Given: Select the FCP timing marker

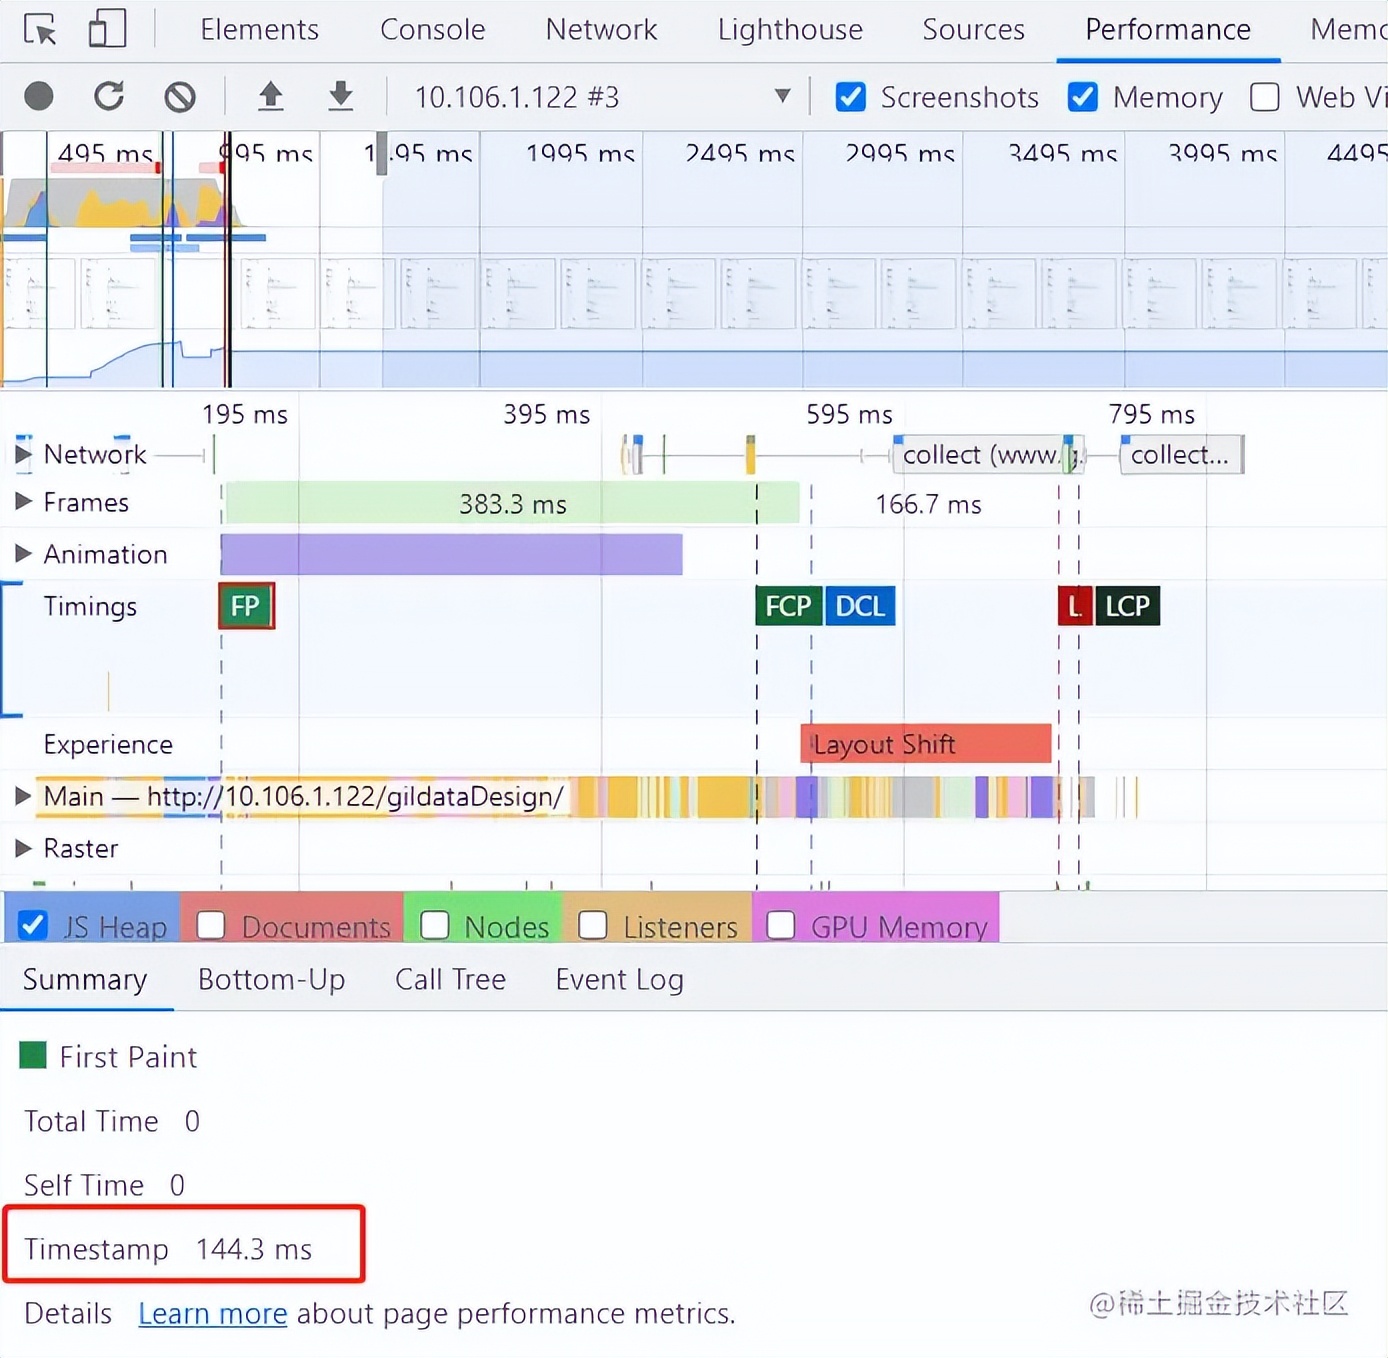Looking at the screenshot, I should point(788,606).
